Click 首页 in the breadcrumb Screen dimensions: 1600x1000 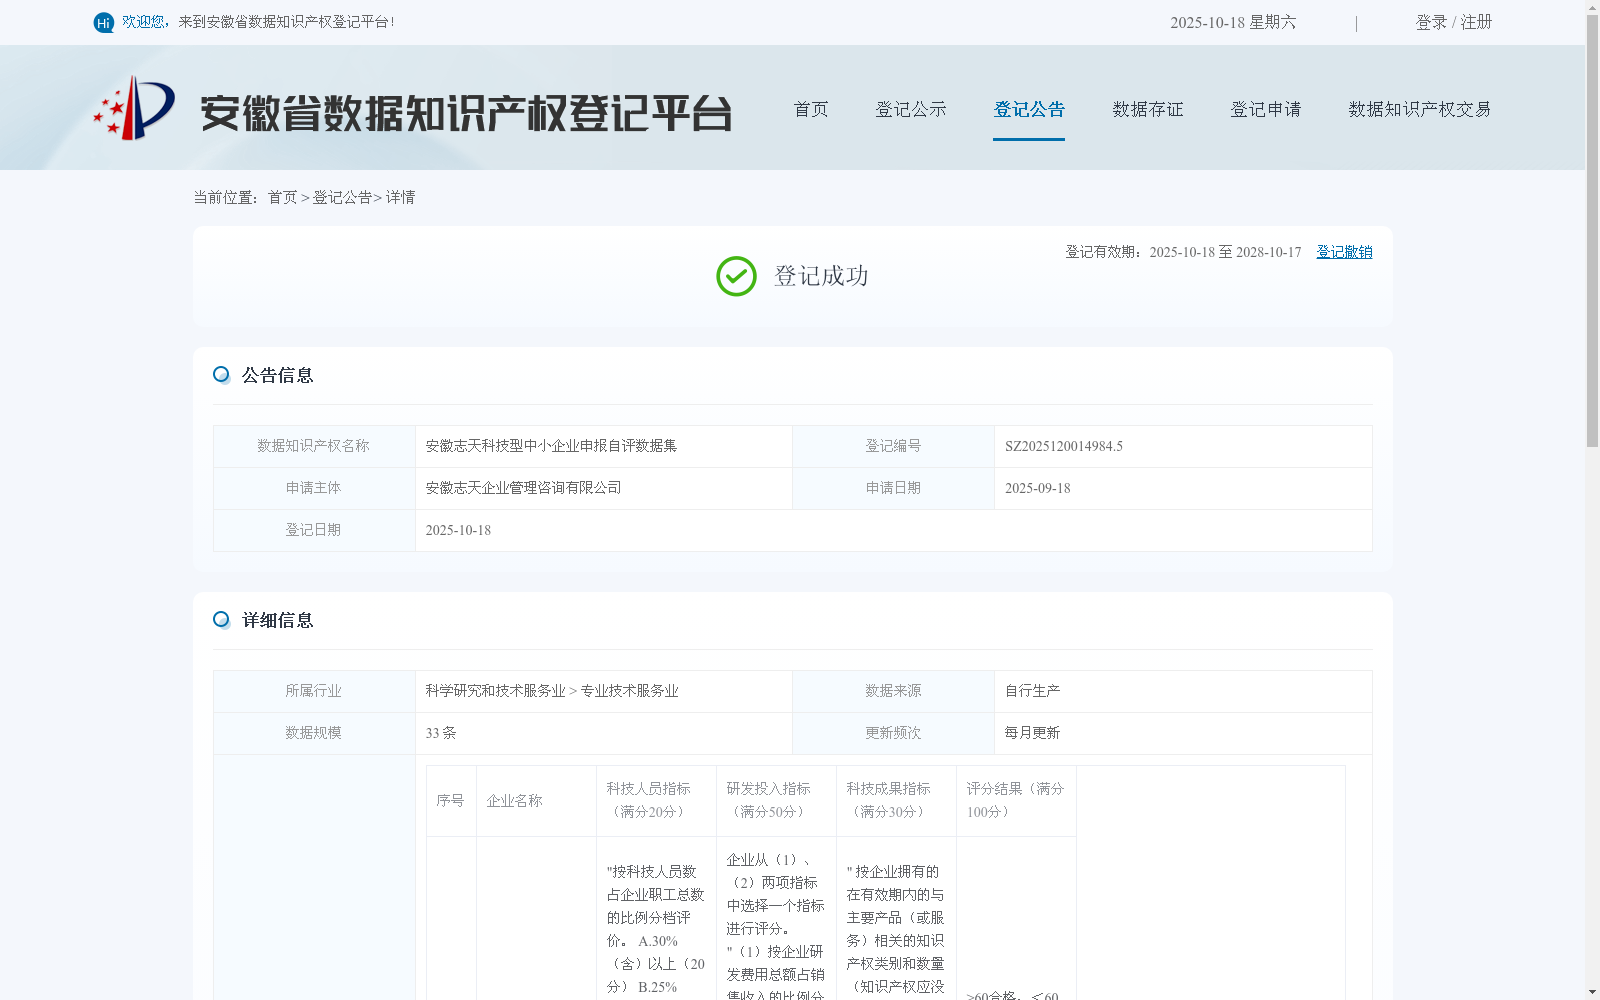pyautogui.click(x=282, y=197)
